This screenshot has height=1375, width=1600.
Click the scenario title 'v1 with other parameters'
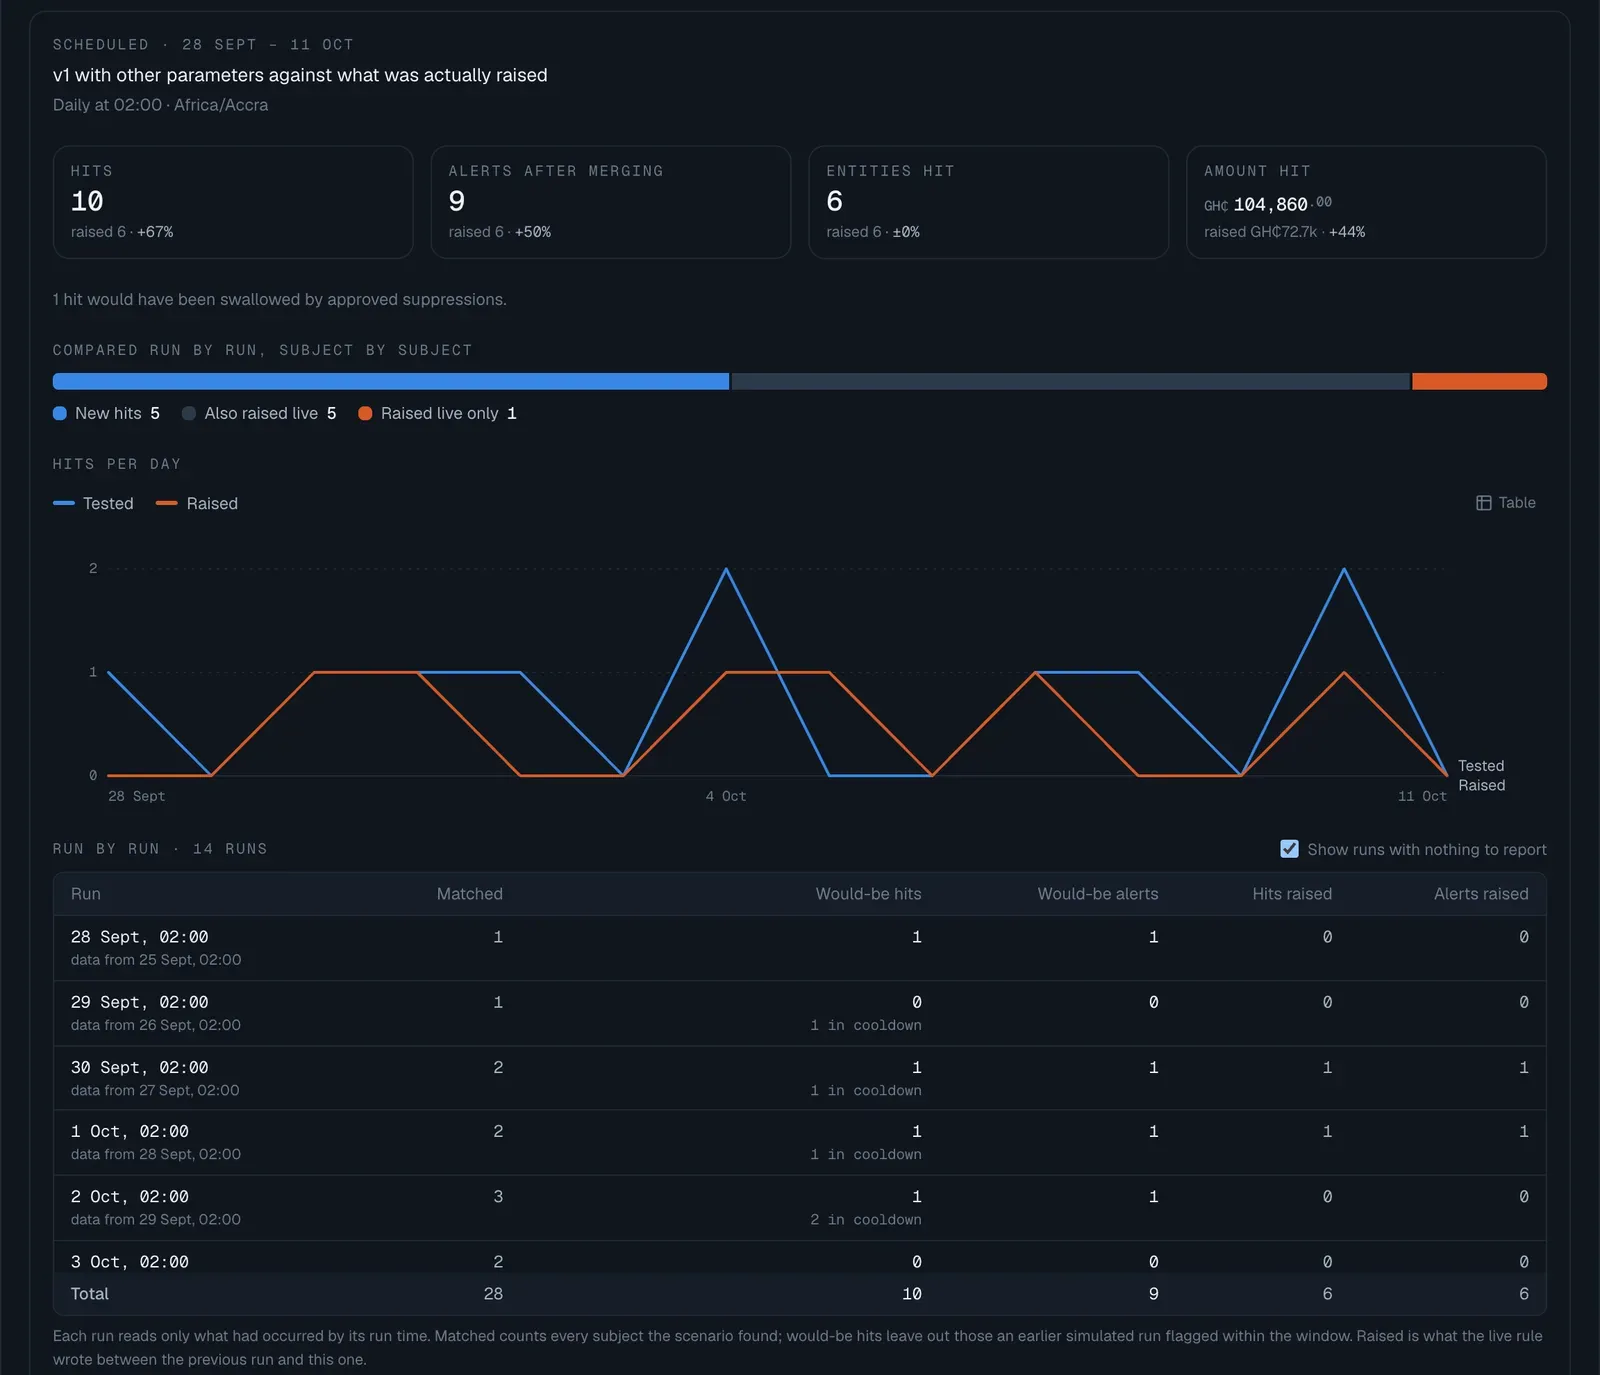coord(300,75)
